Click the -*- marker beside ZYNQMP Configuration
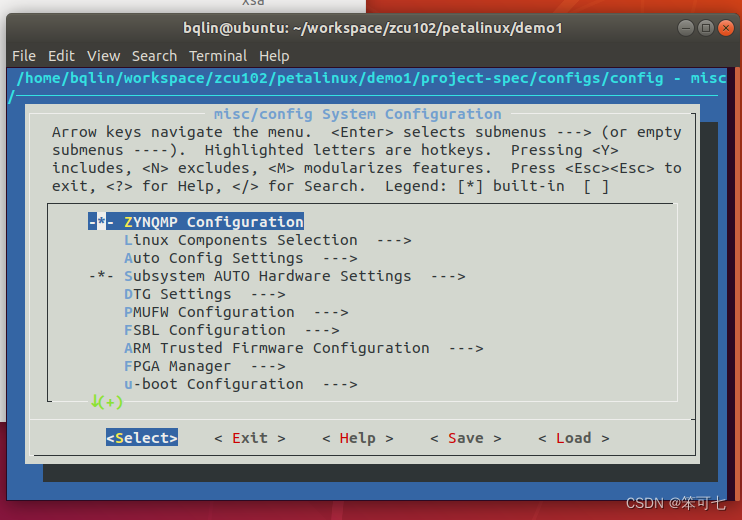 tap(101, 221)
